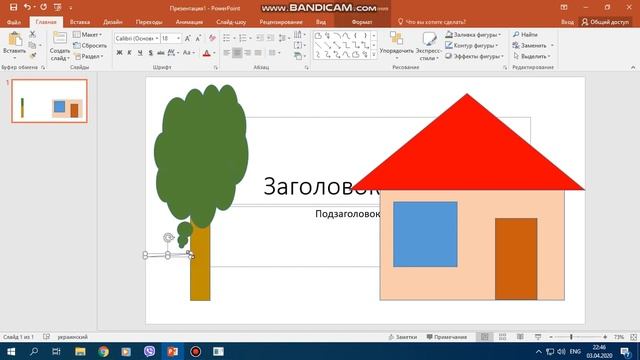The width and height of the screenshot is (640, 360).
Task: Start slideshow from beginning in quick access toolbar
Action: [58, 7]
